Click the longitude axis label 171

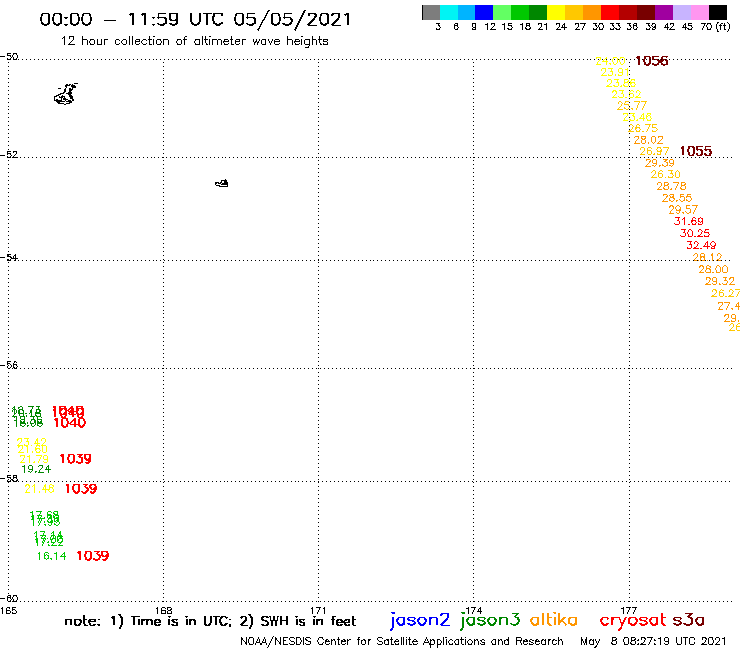[319, 611]
